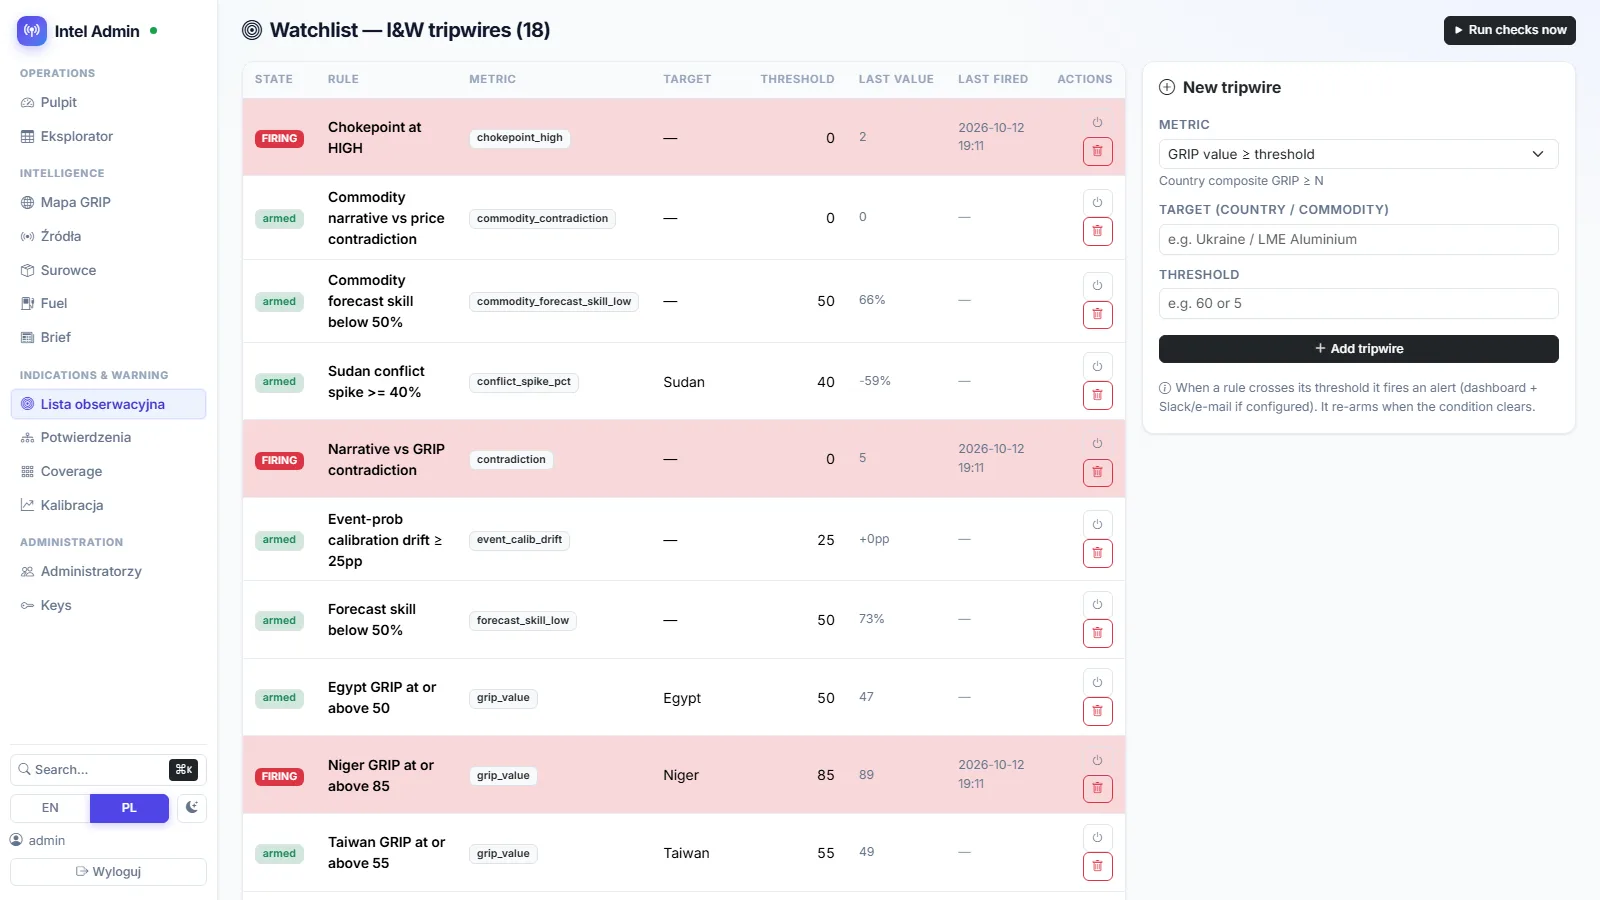This screenshot has width=1600, height=900.
Task: Toggle power for Niger GRIP rule
Action: click(1097, 760)
